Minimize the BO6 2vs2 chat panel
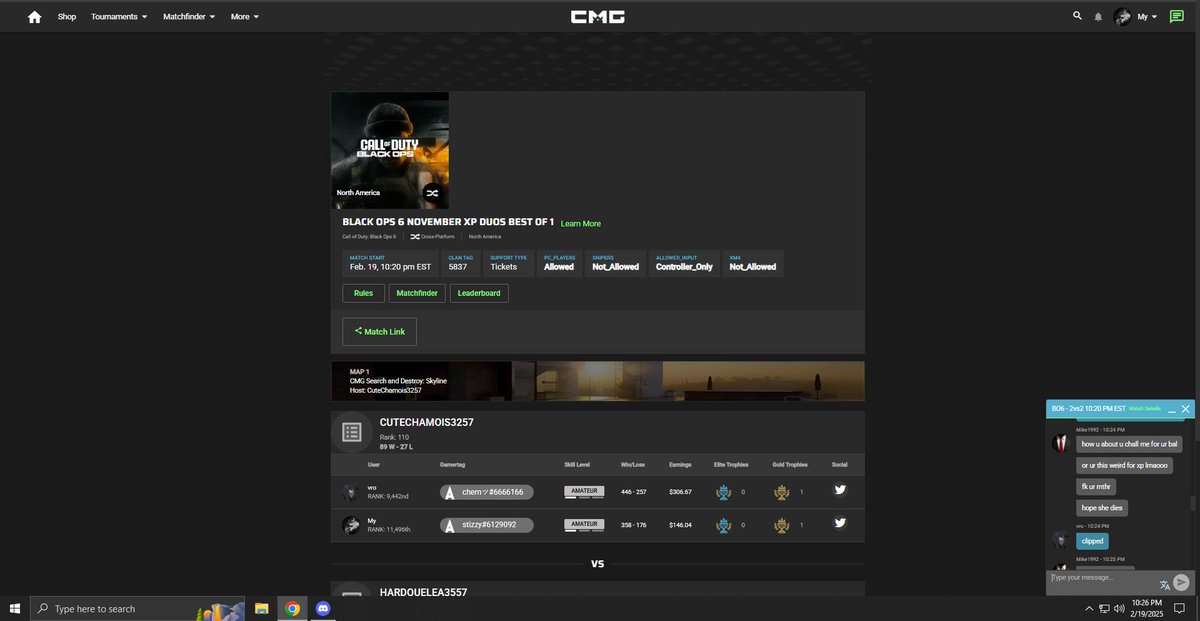The width and height of the screenshot is (1200, 621). pos(1171,409)
